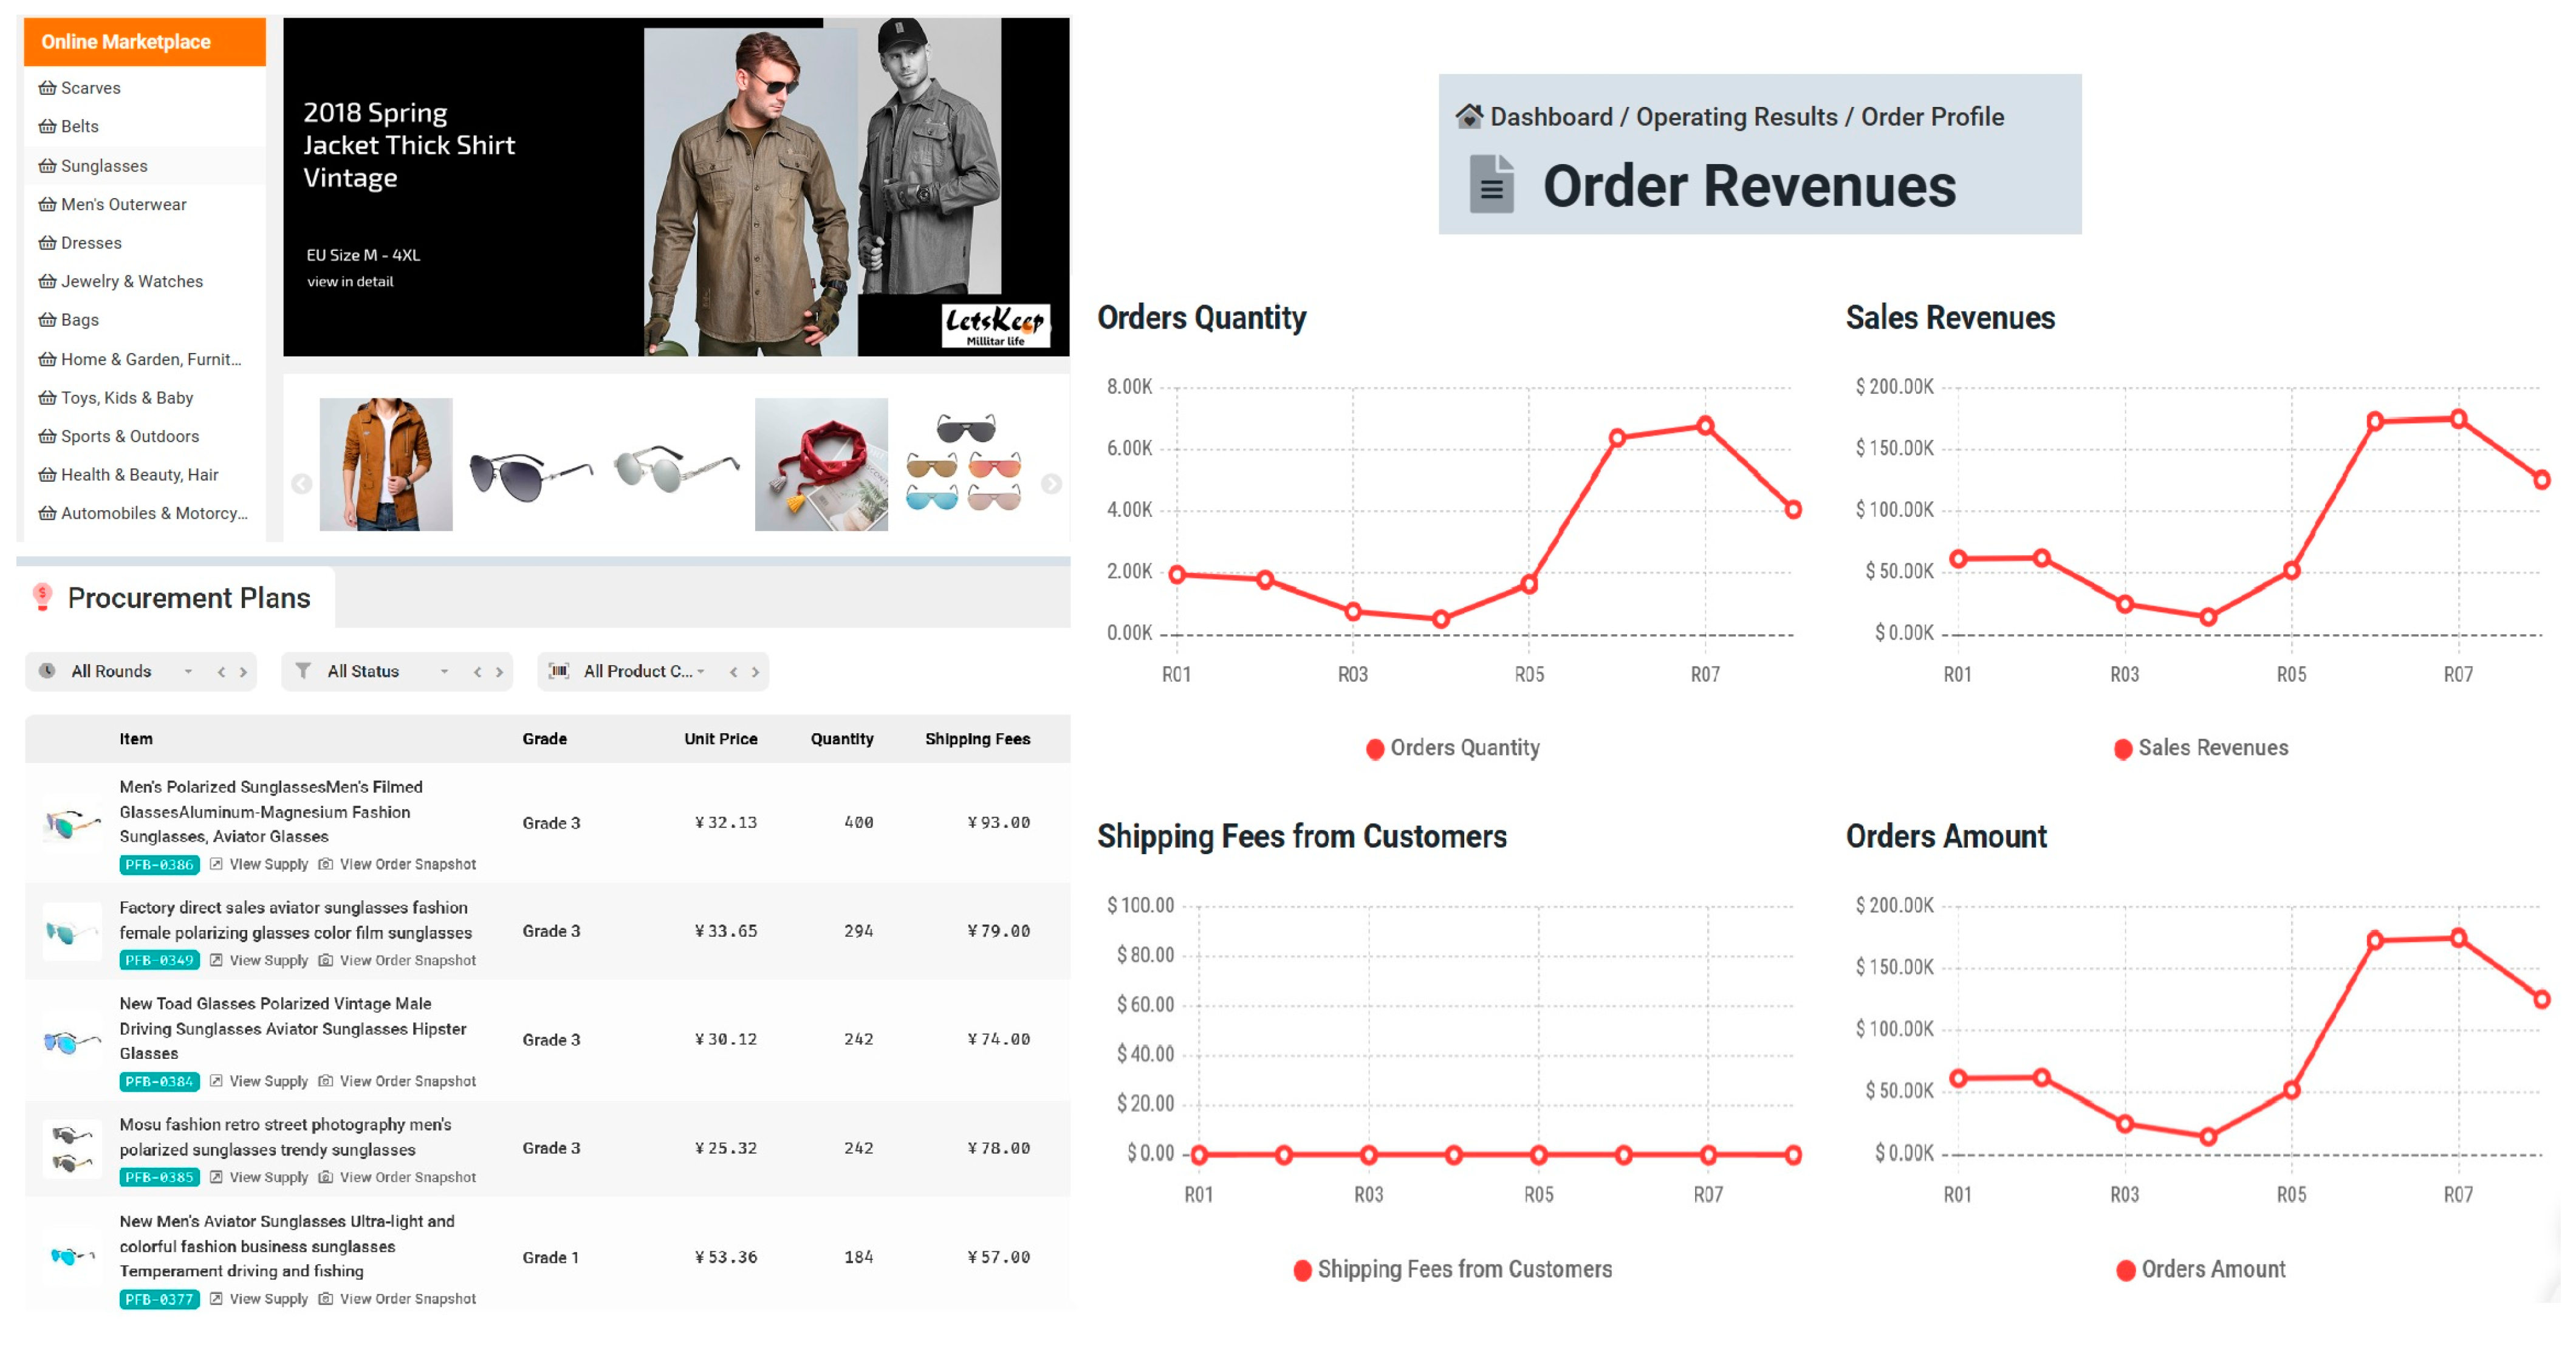Toggle Sales Revenues legend series

[x=2200, y=748]
